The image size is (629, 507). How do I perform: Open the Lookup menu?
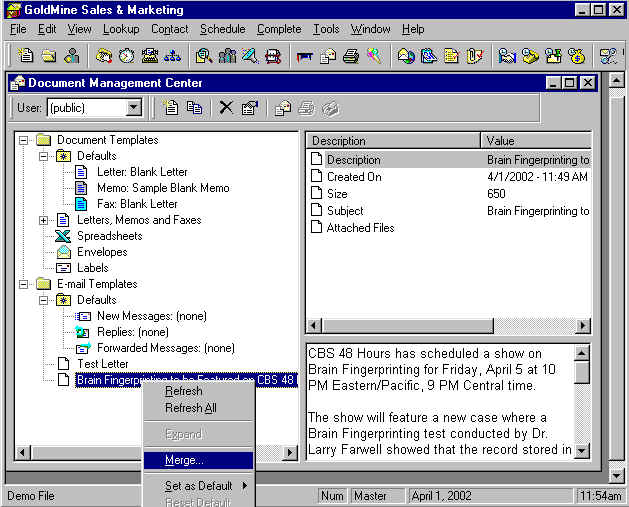point(121,29)
